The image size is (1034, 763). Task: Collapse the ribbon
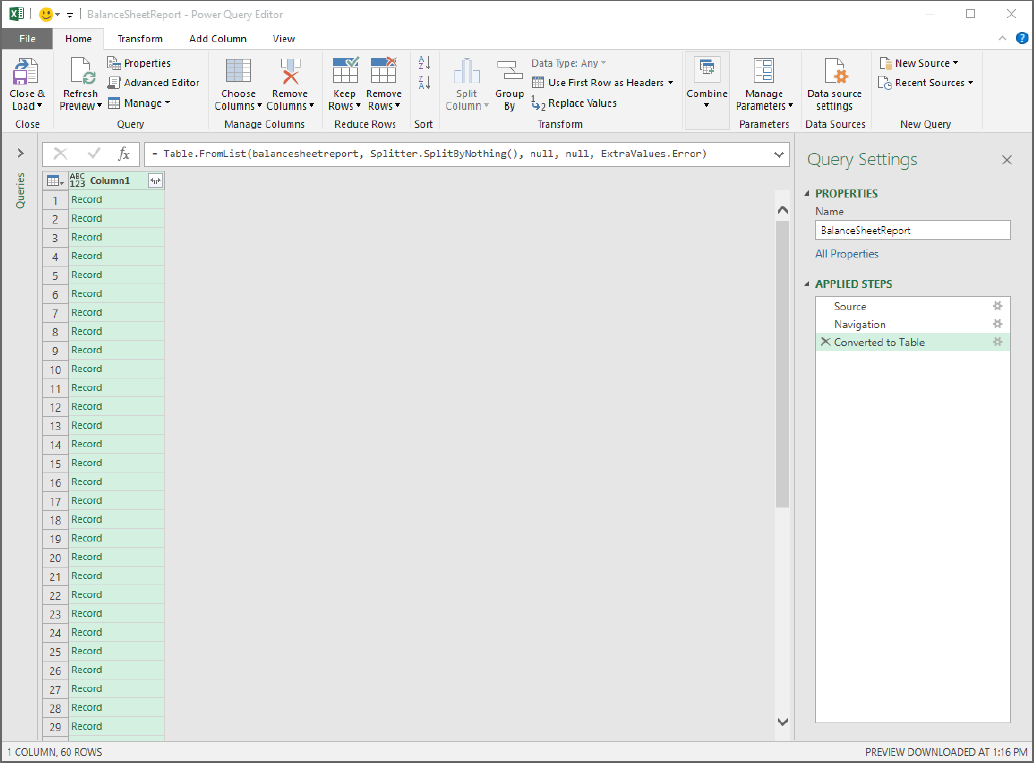click(1002, 38)
